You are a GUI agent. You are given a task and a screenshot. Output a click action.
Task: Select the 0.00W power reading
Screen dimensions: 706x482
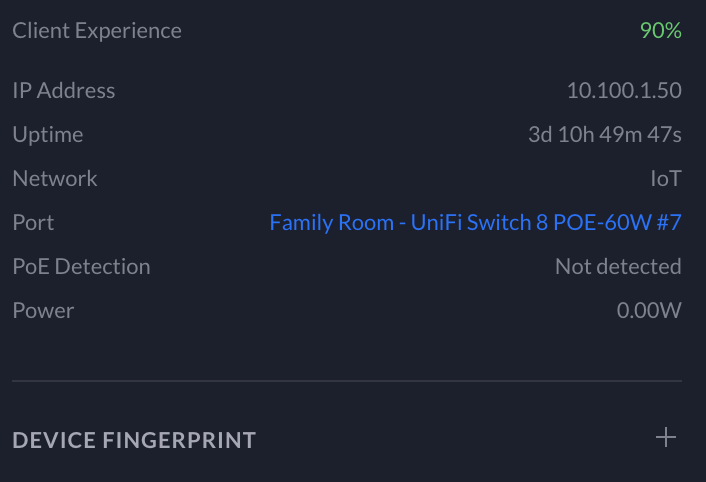(649, 310)
